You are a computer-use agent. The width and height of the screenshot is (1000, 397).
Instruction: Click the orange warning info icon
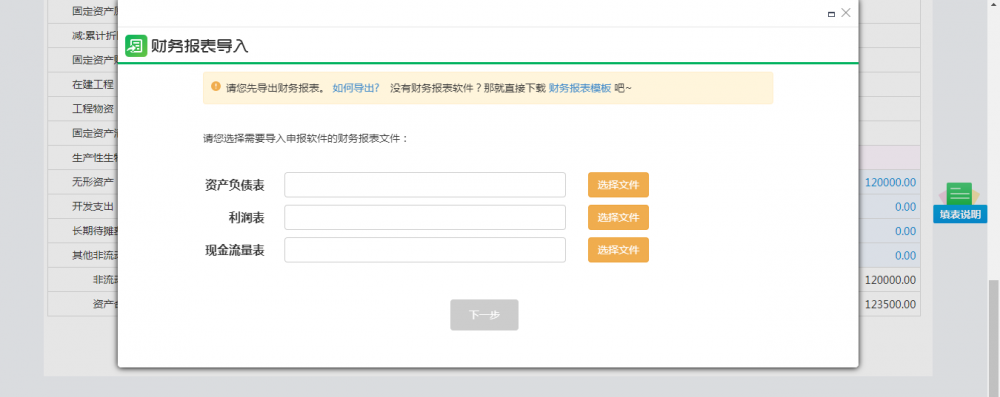(x=216, y=86)
